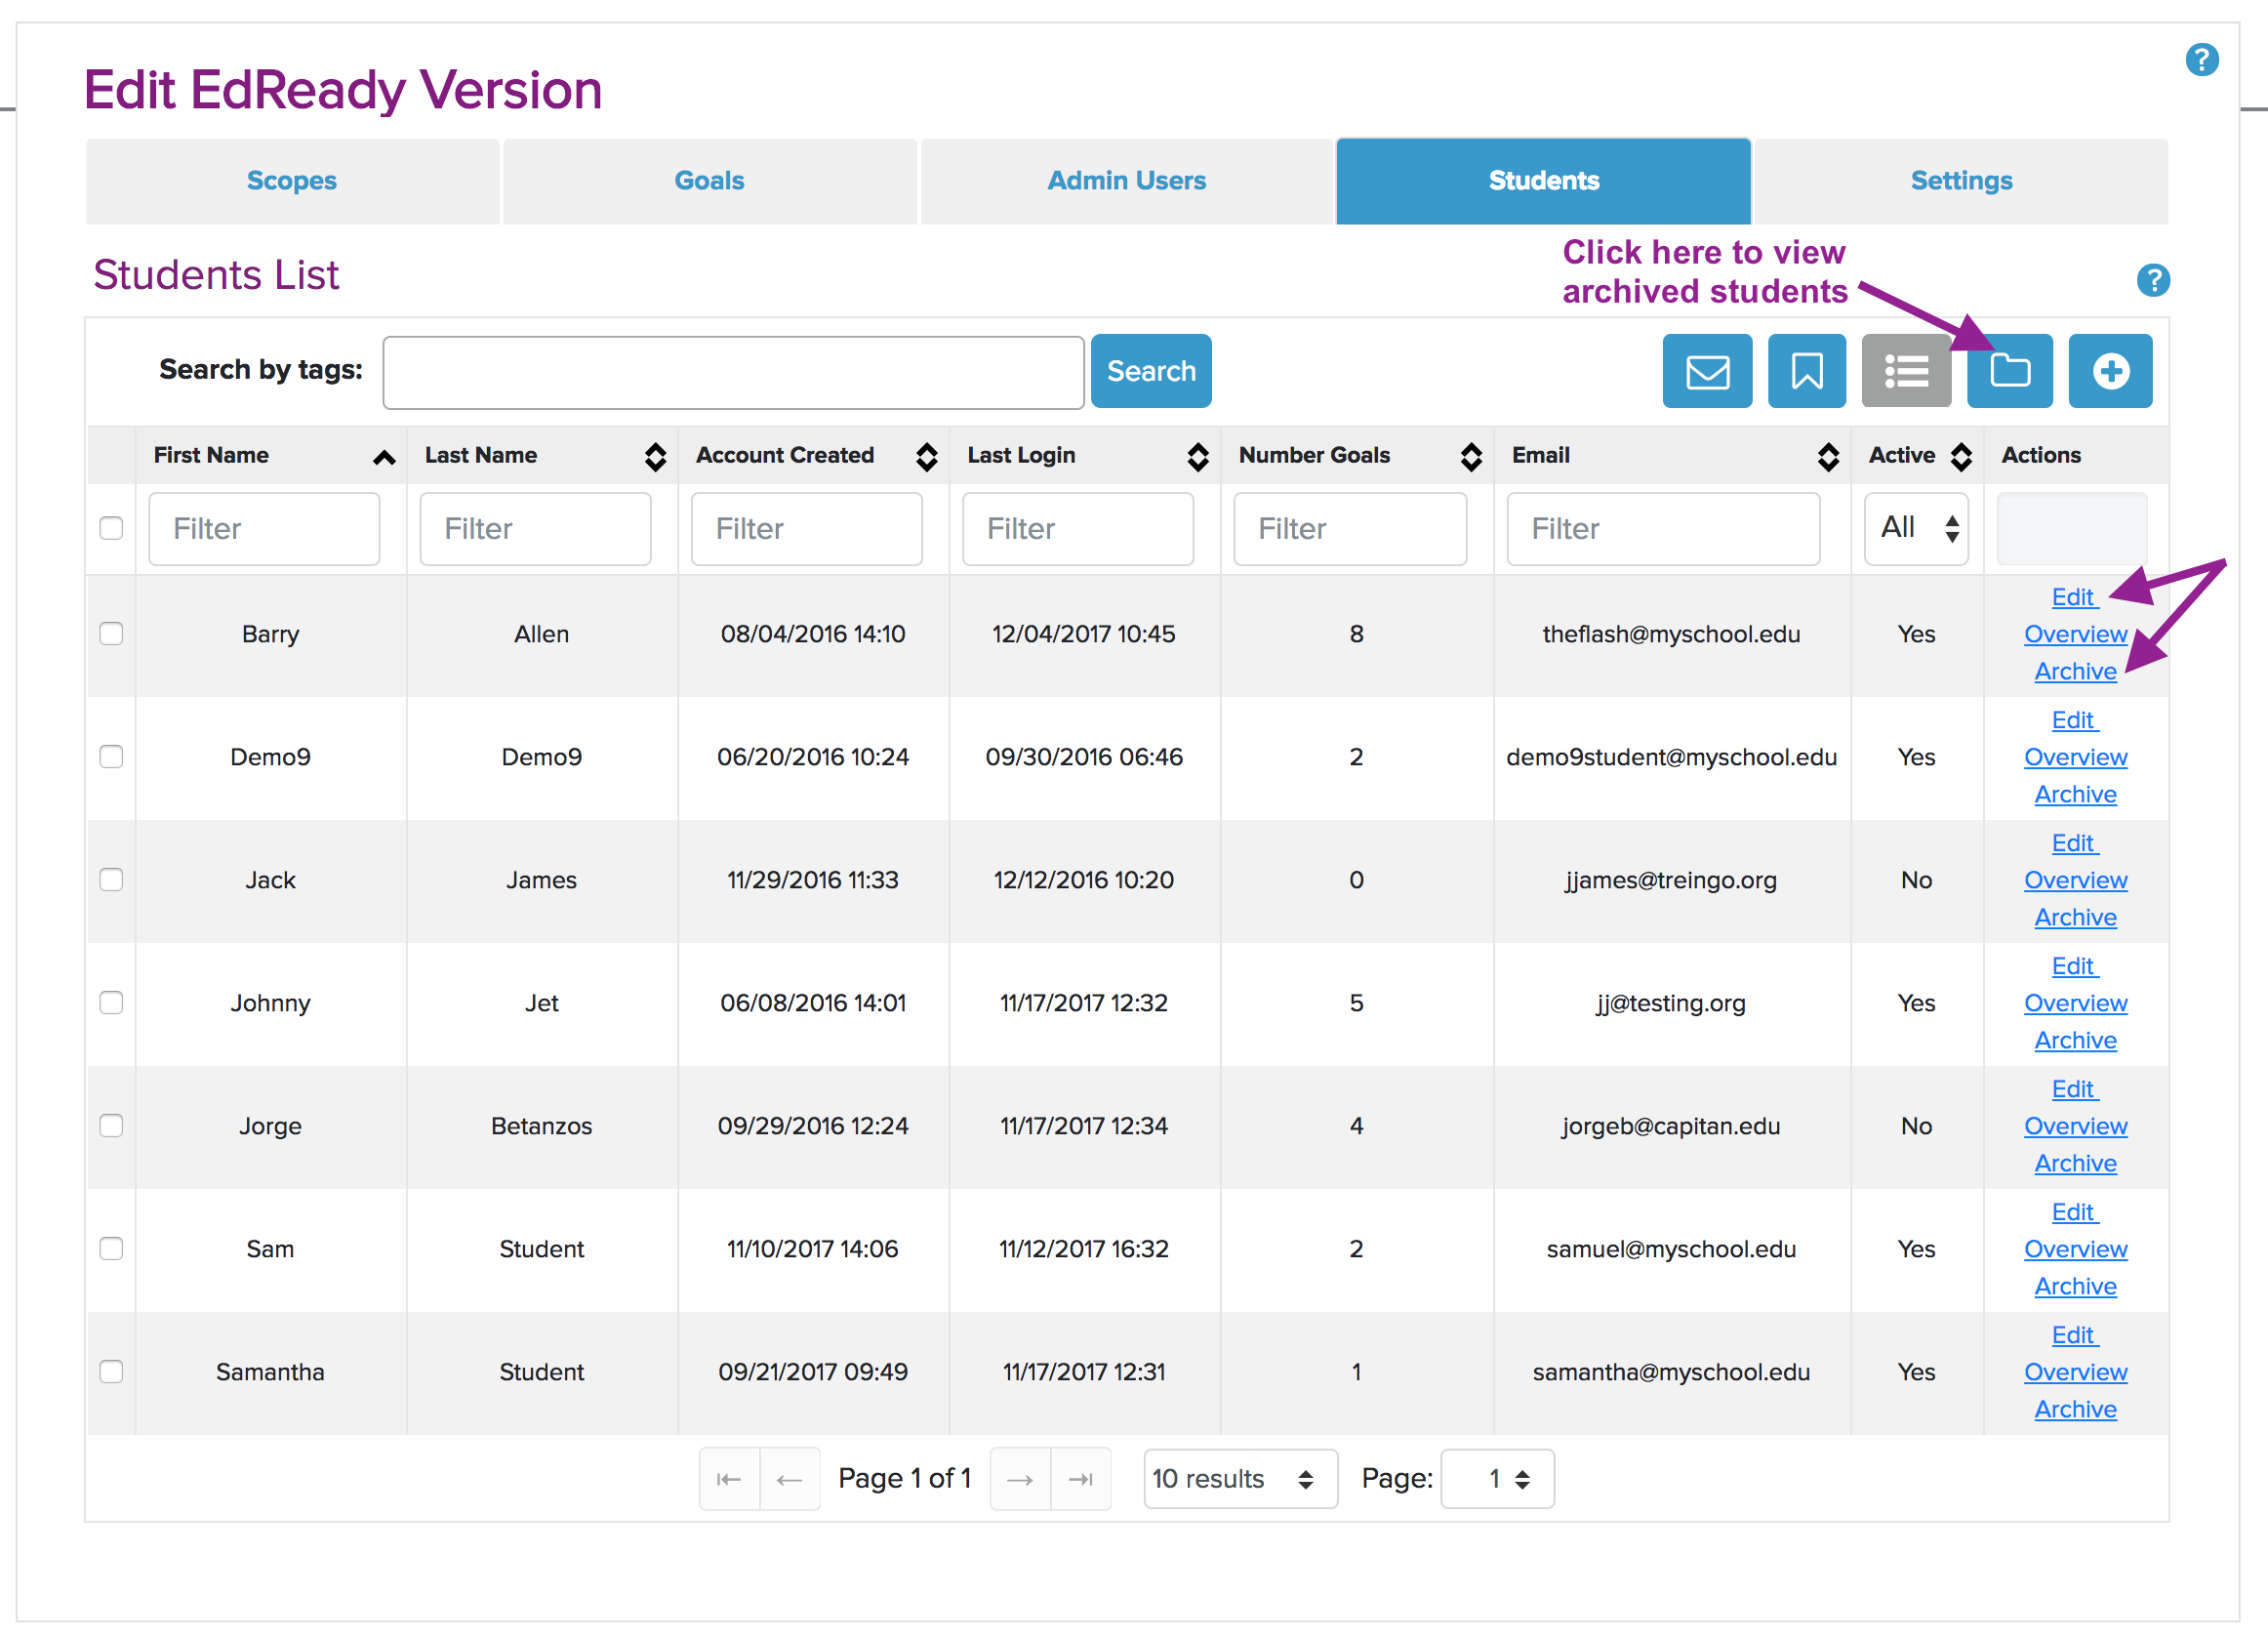Screen dimensions: 2268x1638
Task: Open the Page number dropdown
Action: point(1497,1479)
